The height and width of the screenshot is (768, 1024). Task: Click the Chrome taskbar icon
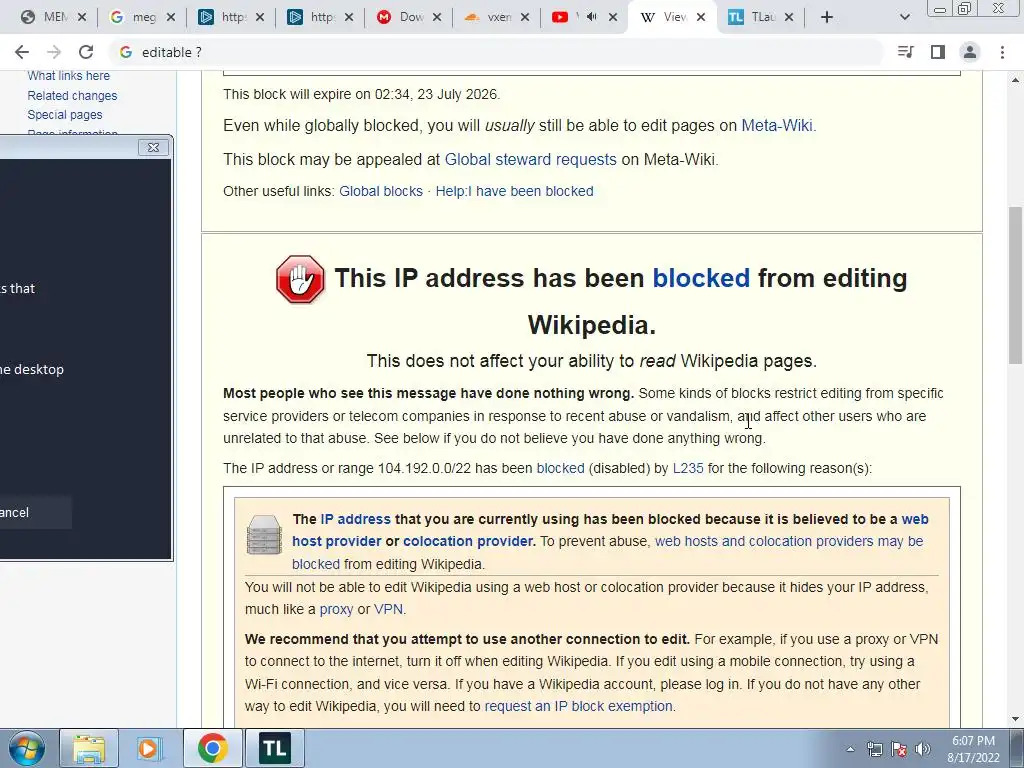pyautogui.click(x=213, y=748)
